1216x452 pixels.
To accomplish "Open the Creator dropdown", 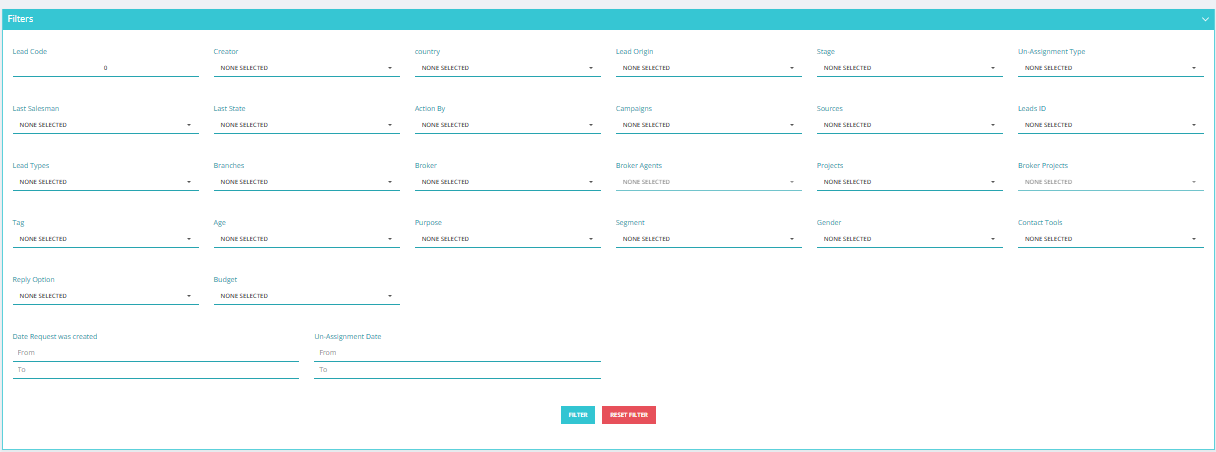I will (x=306, y=68).
